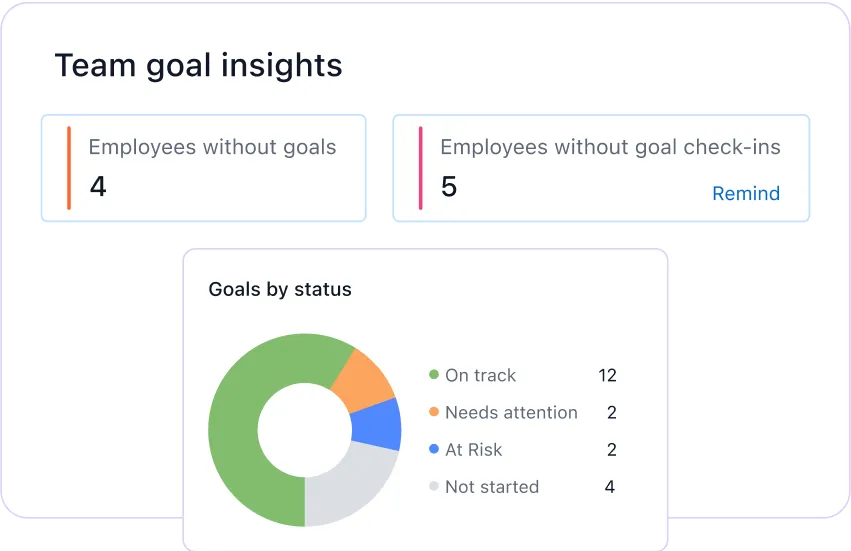Click the Remind link
The width and height of the screenshot is (851, 551).
pyautogui.click(x=745, y=194)
